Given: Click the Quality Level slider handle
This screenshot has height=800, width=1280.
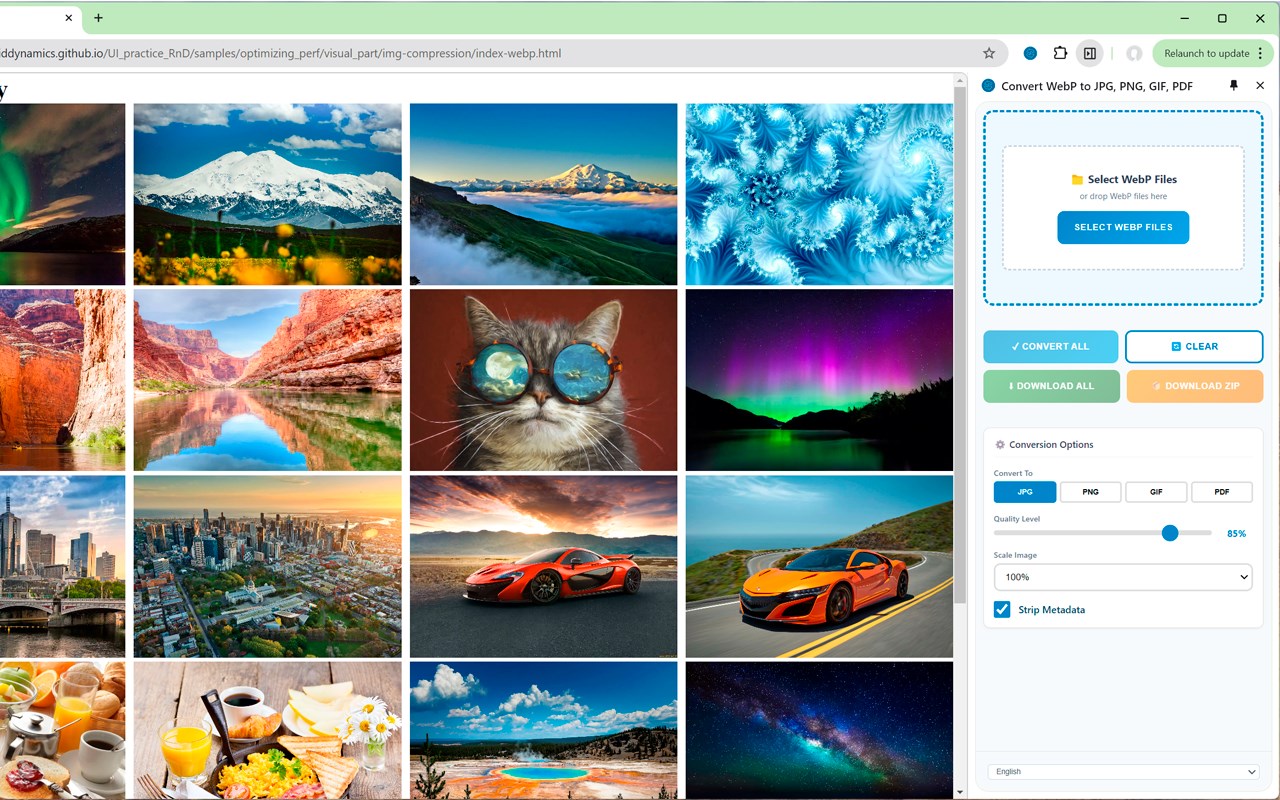Looking at the screenshot, I should pos(1170,533).
